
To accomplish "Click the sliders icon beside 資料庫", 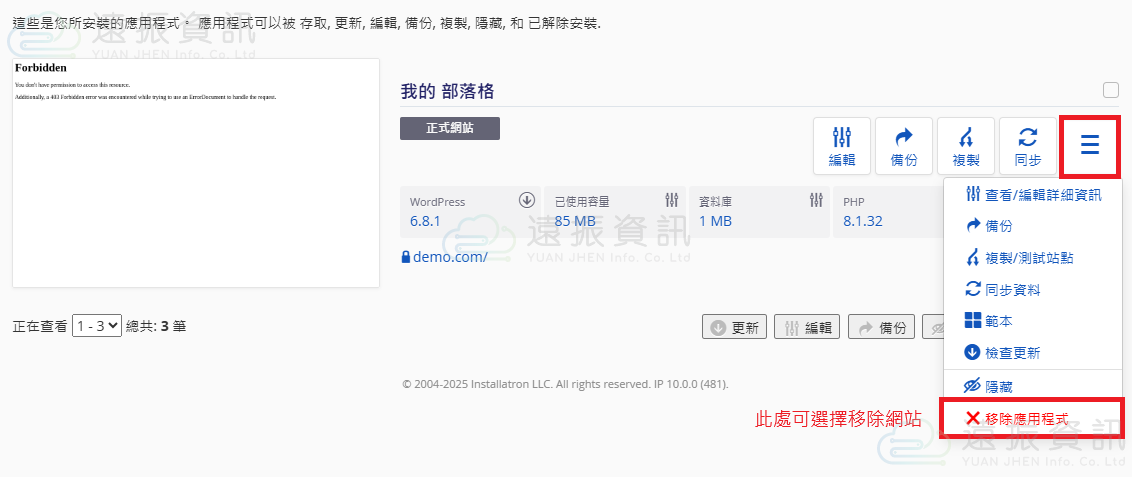I will (816, 200).
